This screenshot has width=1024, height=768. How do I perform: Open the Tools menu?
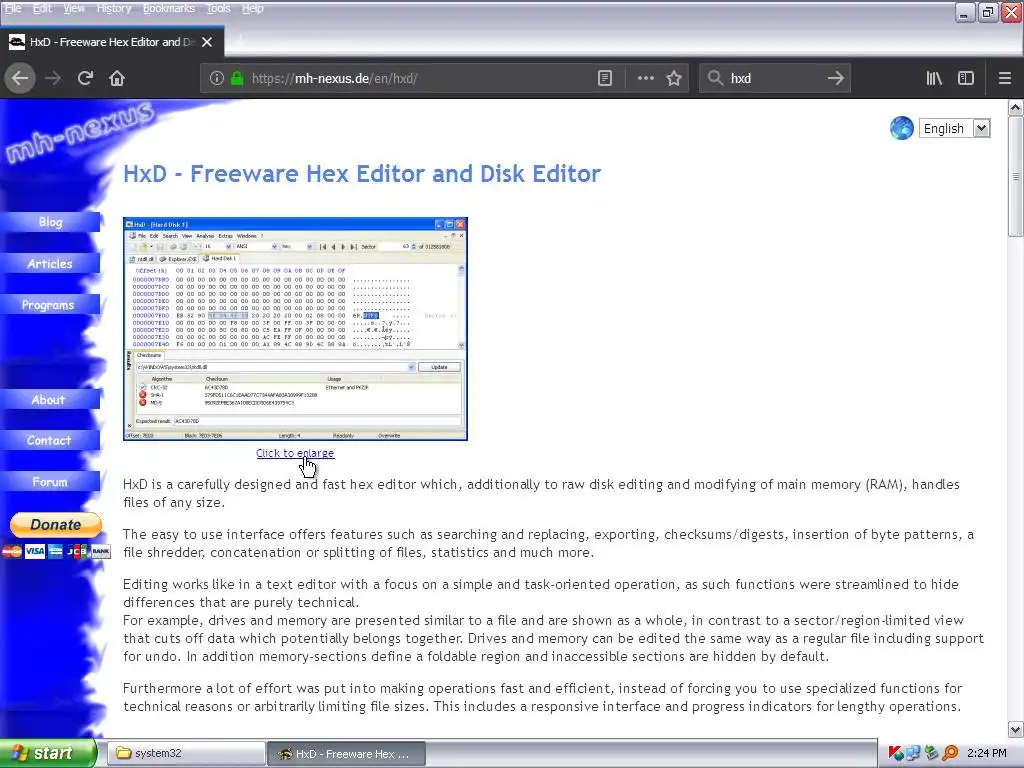(218, 8)
